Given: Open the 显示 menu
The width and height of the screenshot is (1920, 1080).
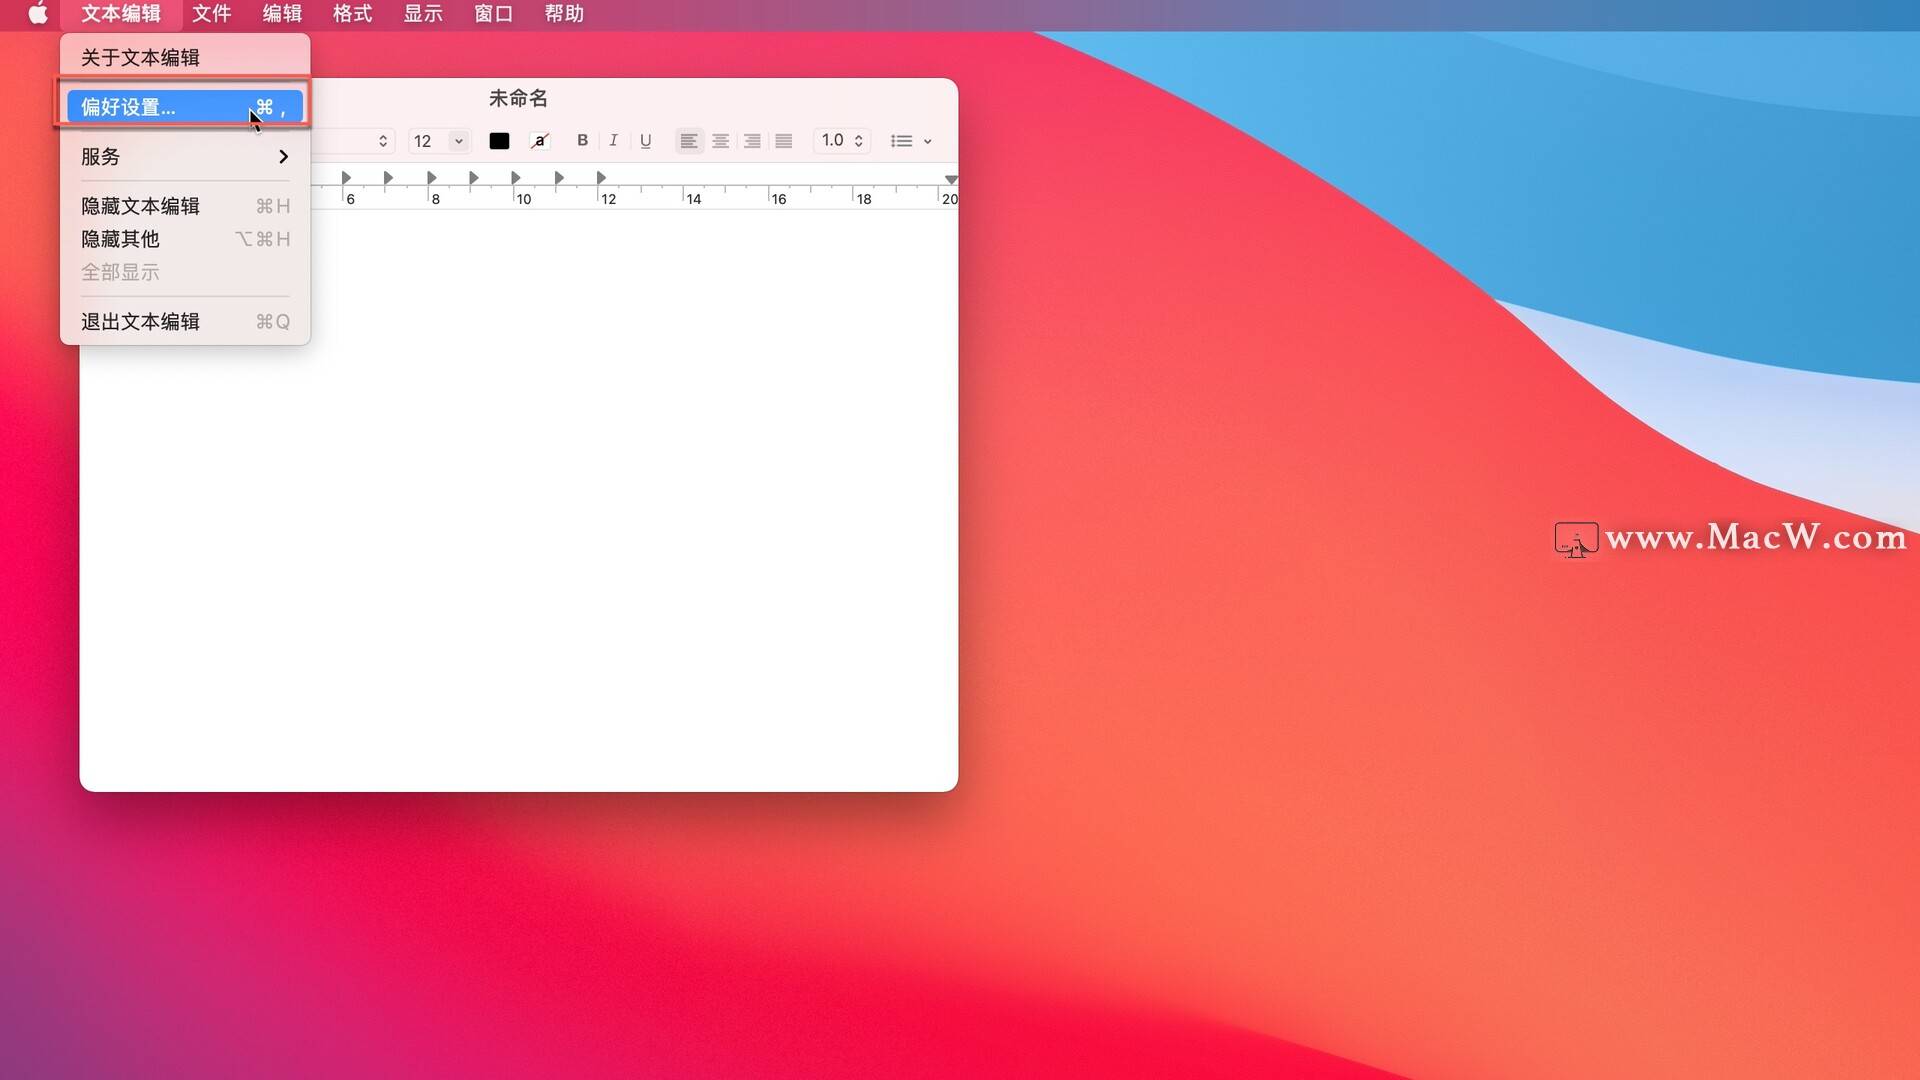Looking at the screenshot, I should pyautogui.click(x=423, y=14).
